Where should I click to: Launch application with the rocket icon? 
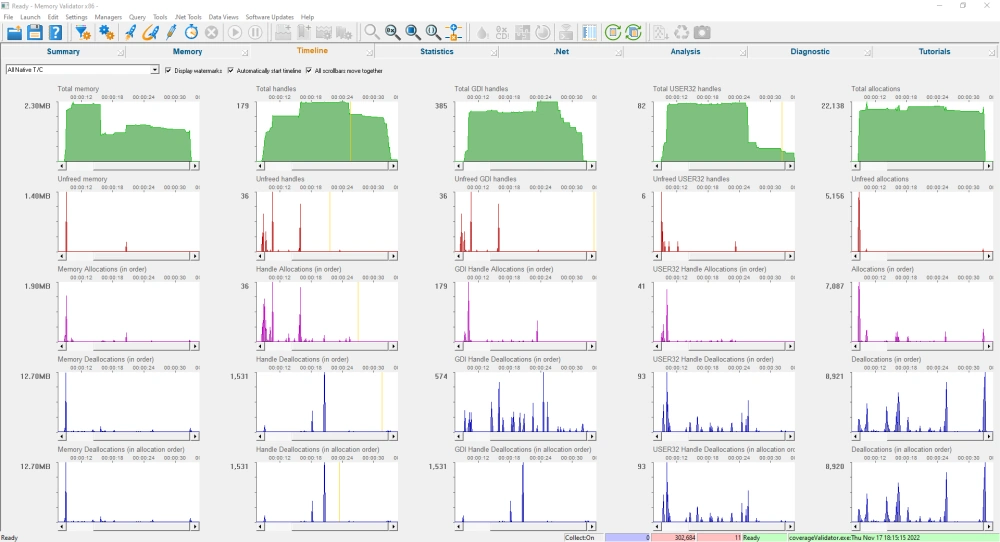click(130, 33)
